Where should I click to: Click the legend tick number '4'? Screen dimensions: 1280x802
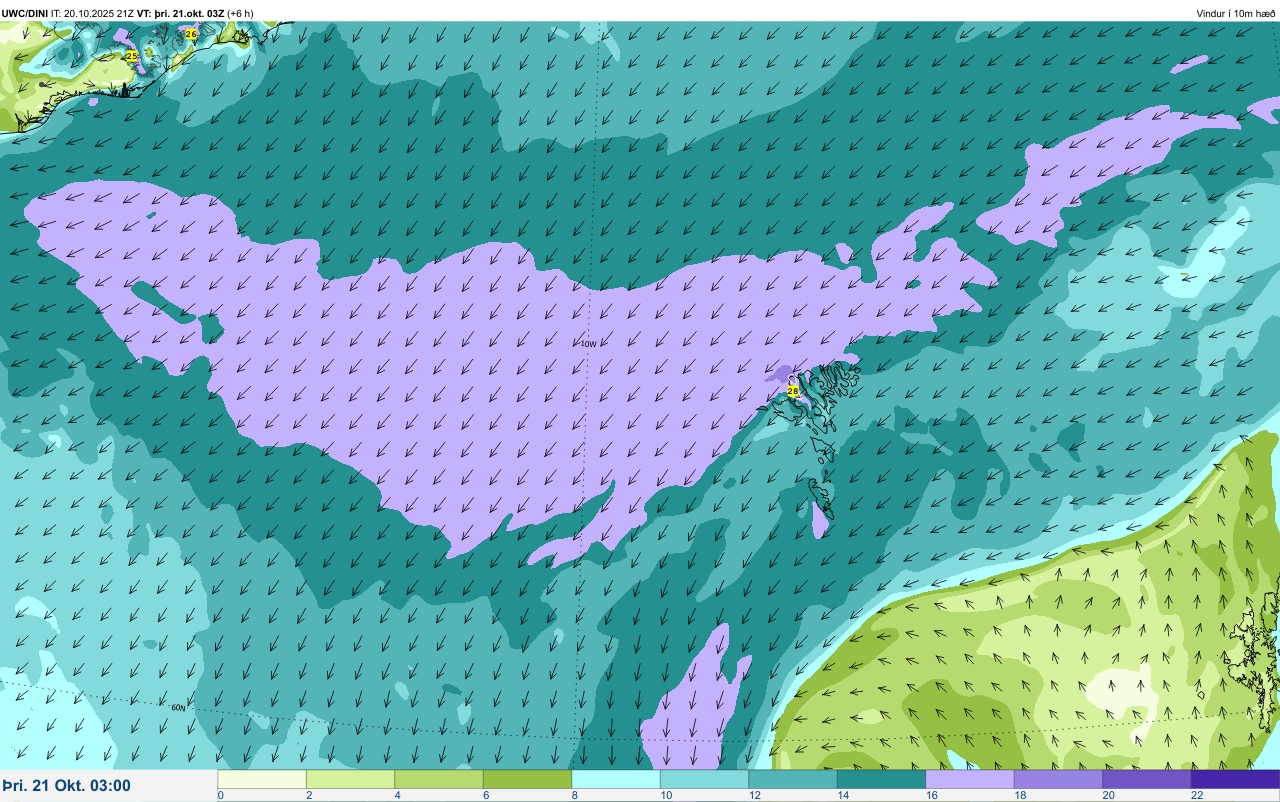click(397, 796)
